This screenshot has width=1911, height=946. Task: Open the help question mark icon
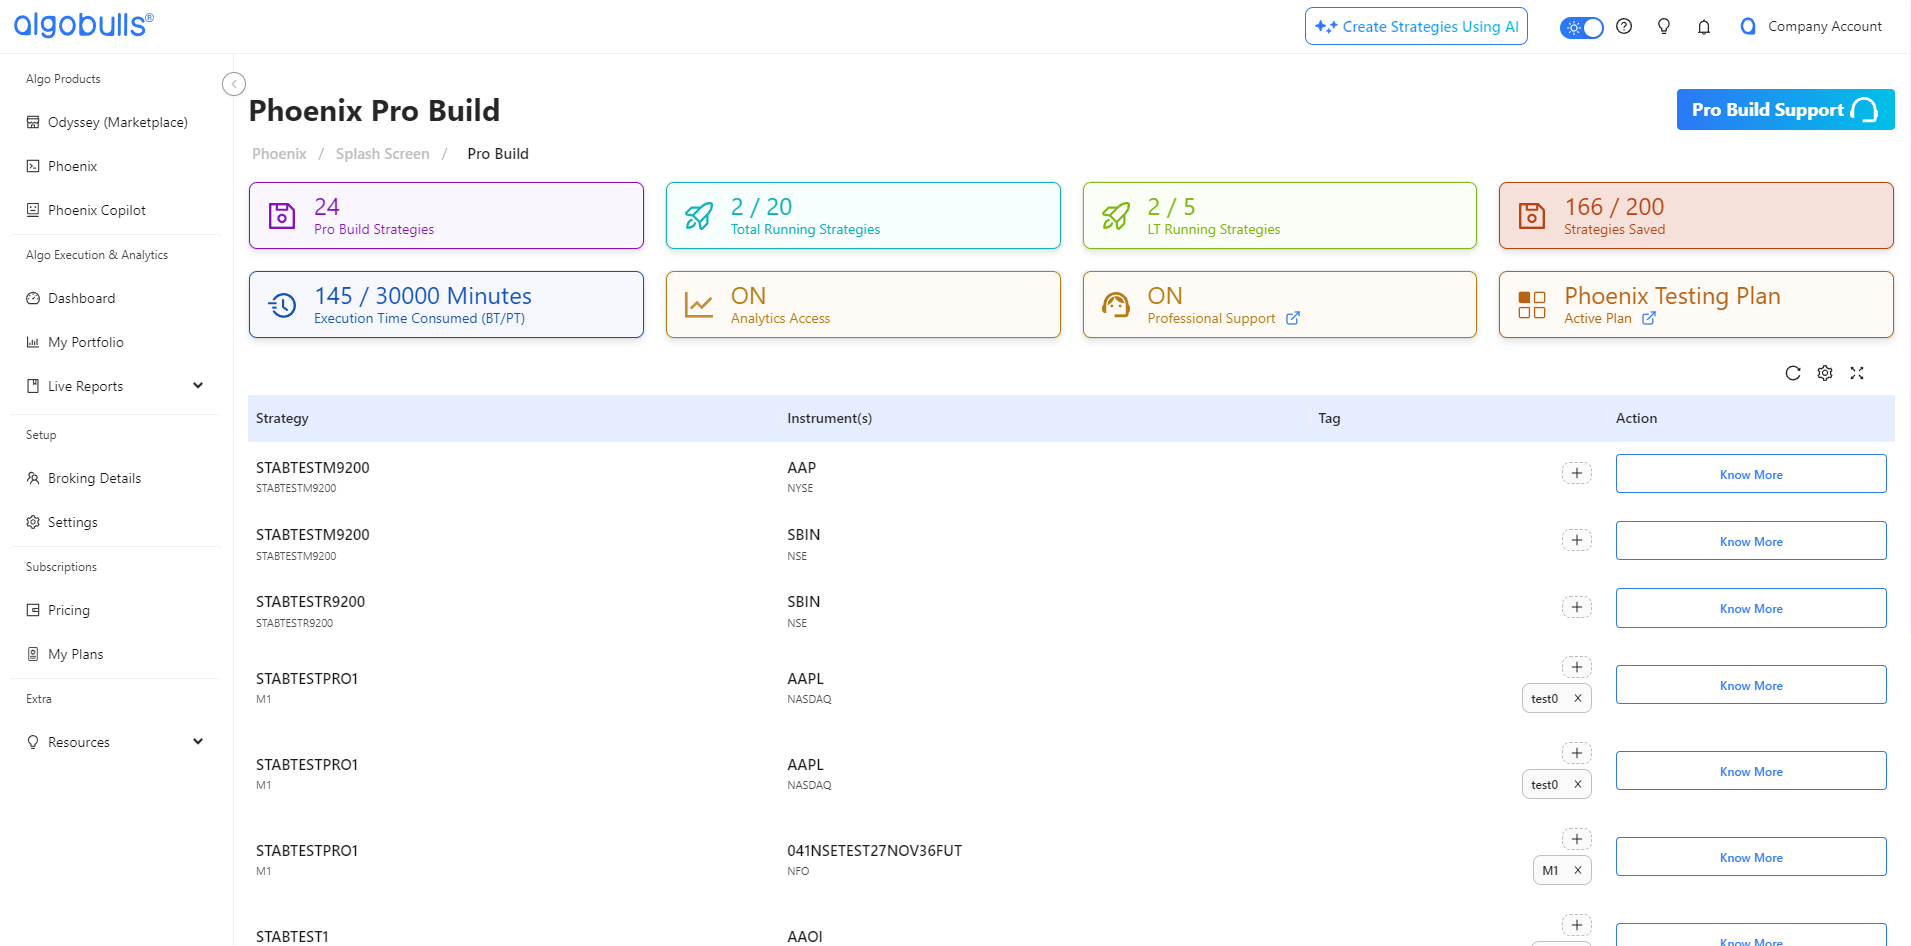1624,27
